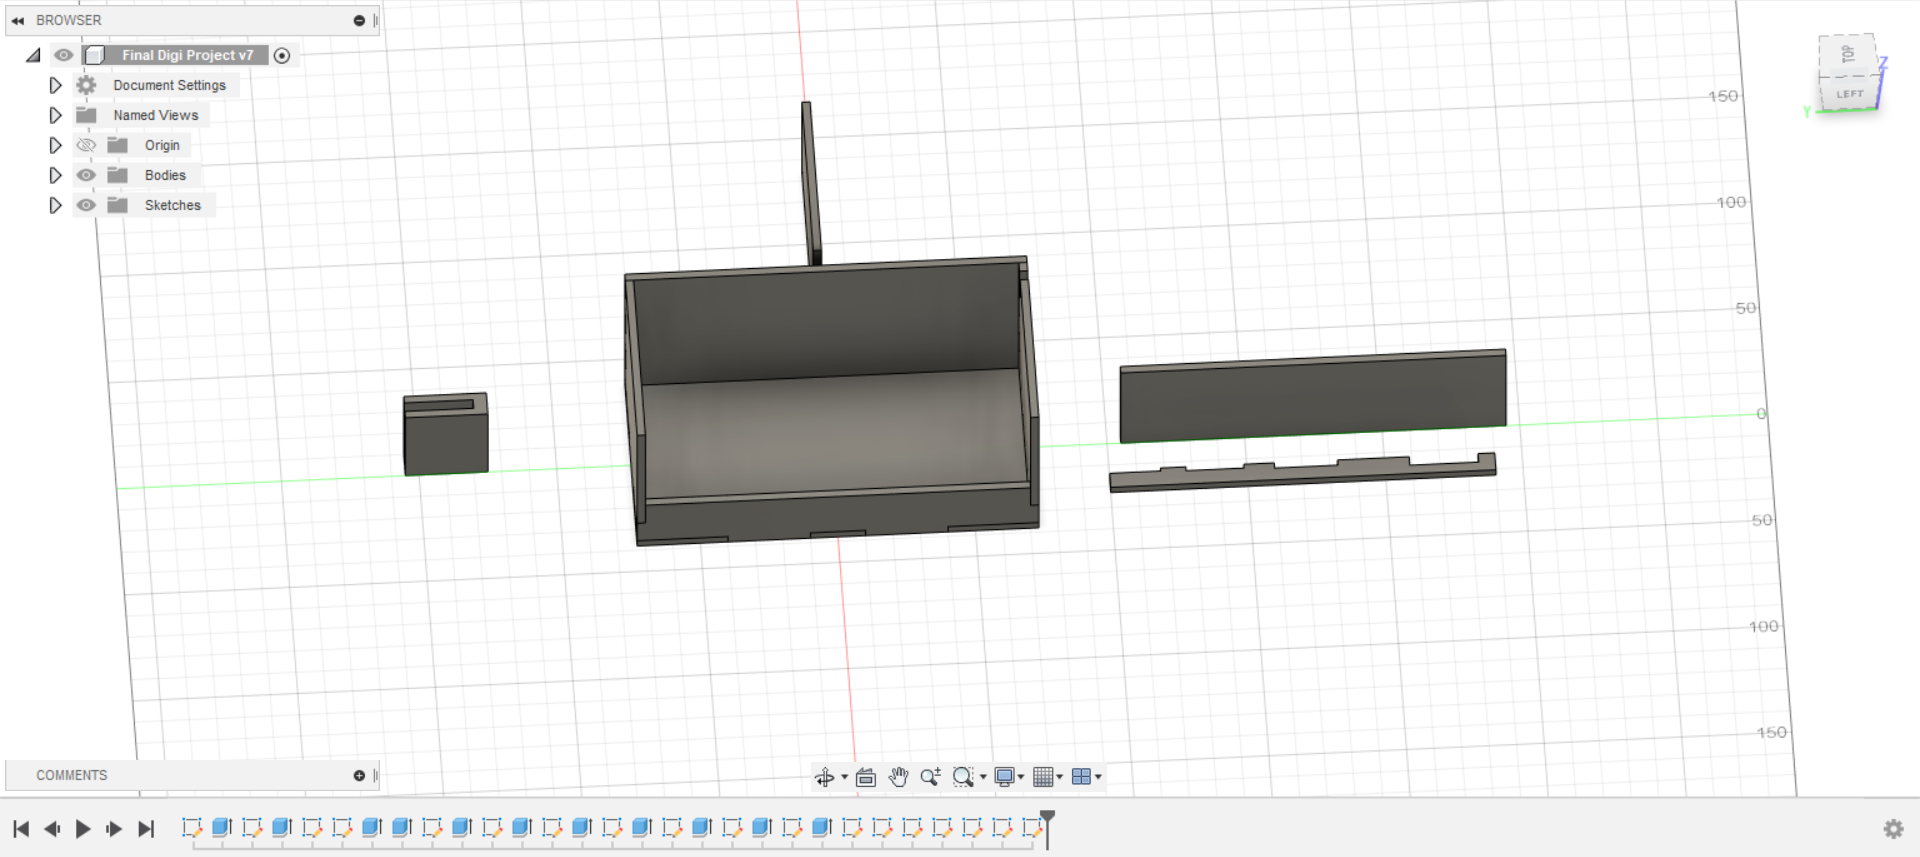The width and height of the screenshot is (1920, 857).
Task: Select Origin label in browser
Action: pyautogui.click(x=162, y=145)
